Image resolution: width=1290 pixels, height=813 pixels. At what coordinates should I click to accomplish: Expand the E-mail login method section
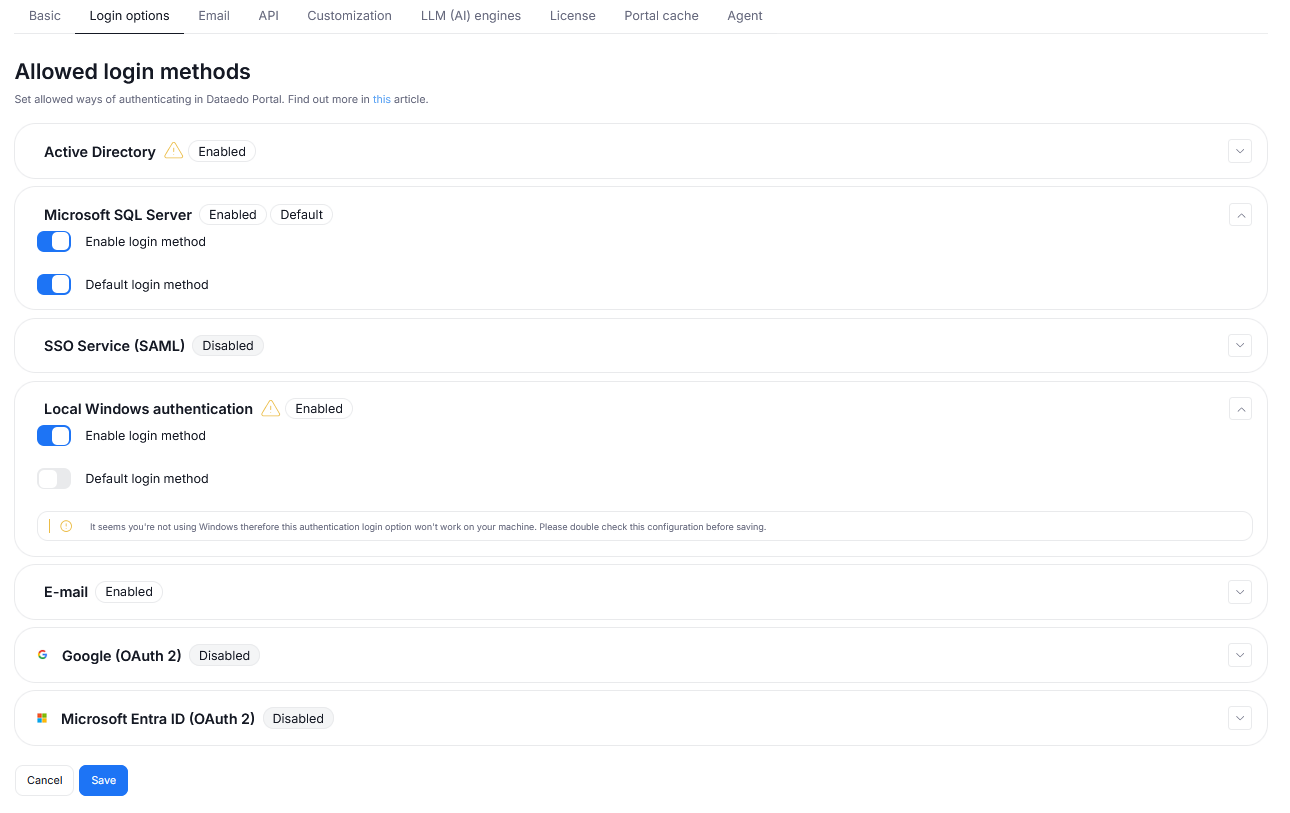click(x=1239, y=591)
